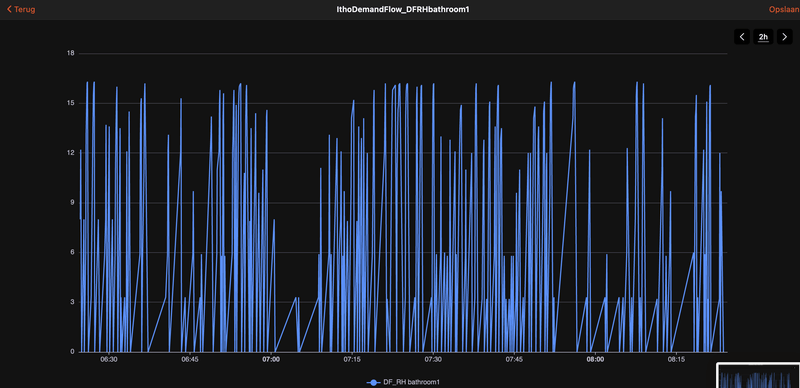800x388 pixels.
Task: Click the 3 value on the y-axis
Action: [x=72, y=302]
